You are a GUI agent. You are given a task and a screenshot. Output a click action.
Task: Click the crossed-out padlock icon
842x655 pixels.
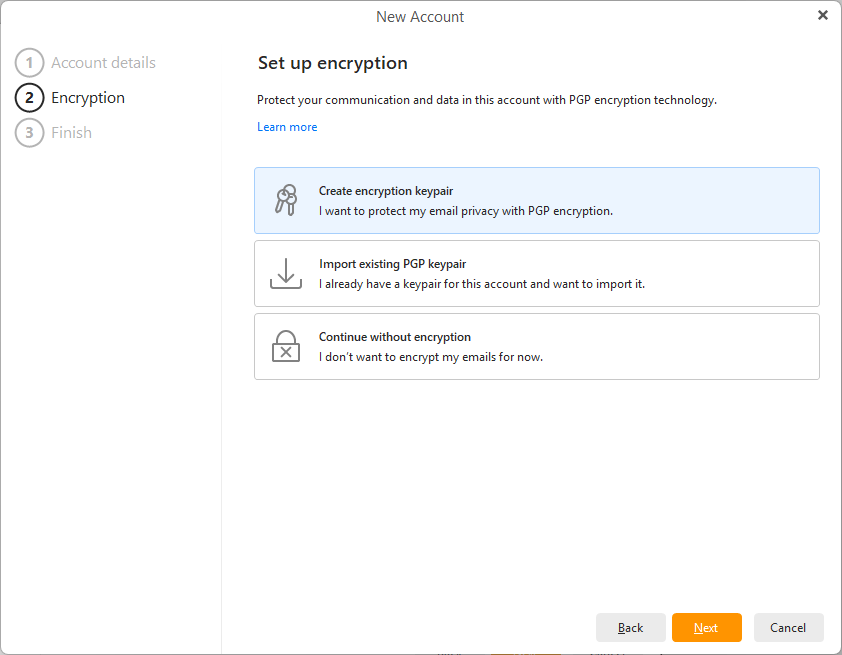(286, 346)
